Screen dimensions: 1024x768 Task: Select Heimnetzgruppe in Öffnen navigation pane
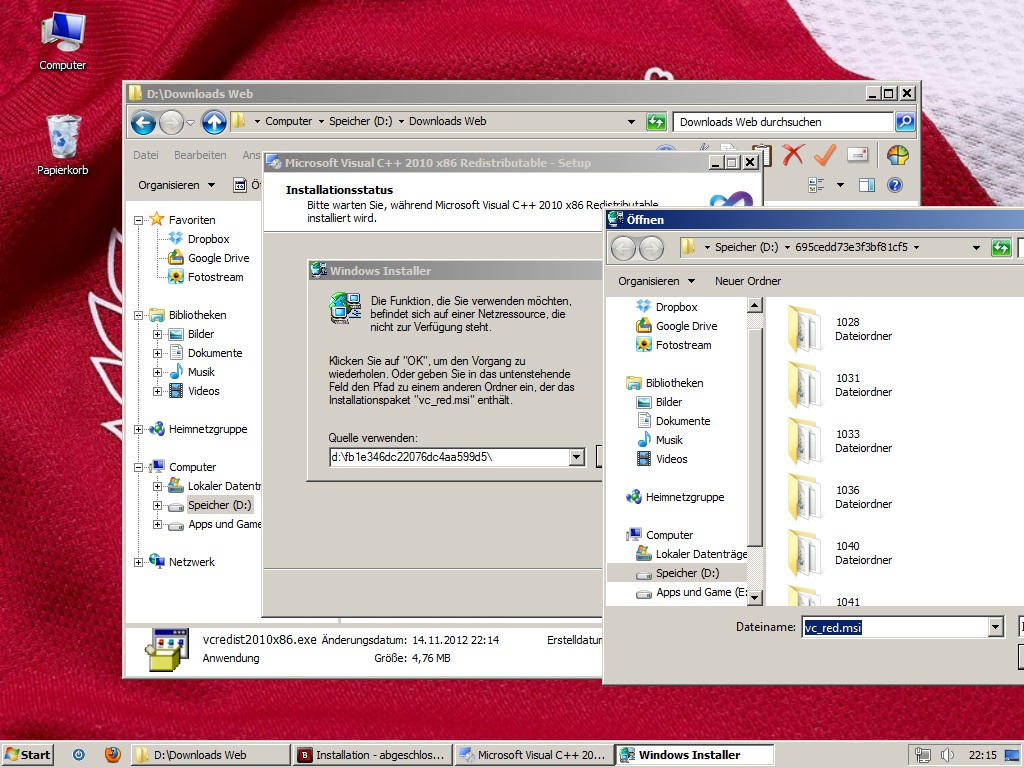pos(675,497)
